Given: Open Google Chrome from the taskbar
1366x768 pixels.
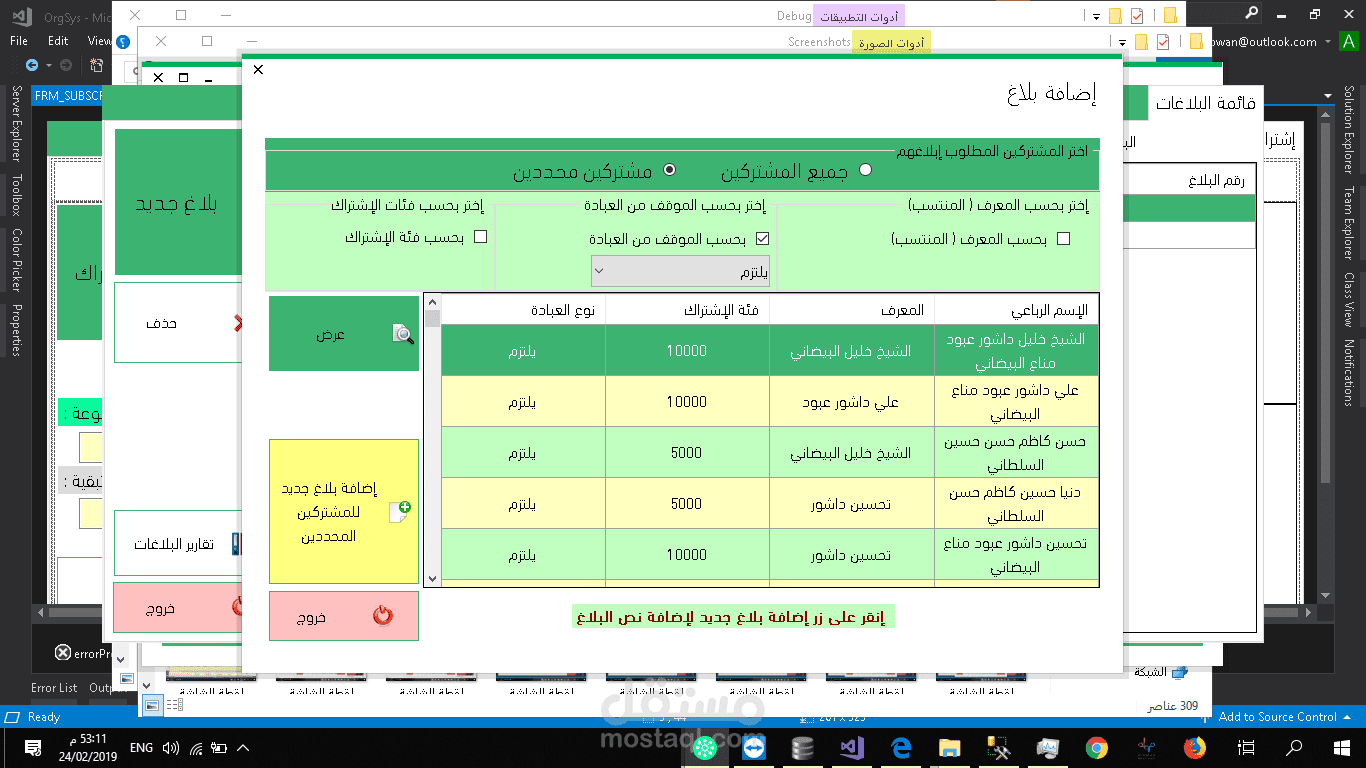Looking at the screenshot, I should tap(1096, 747).
